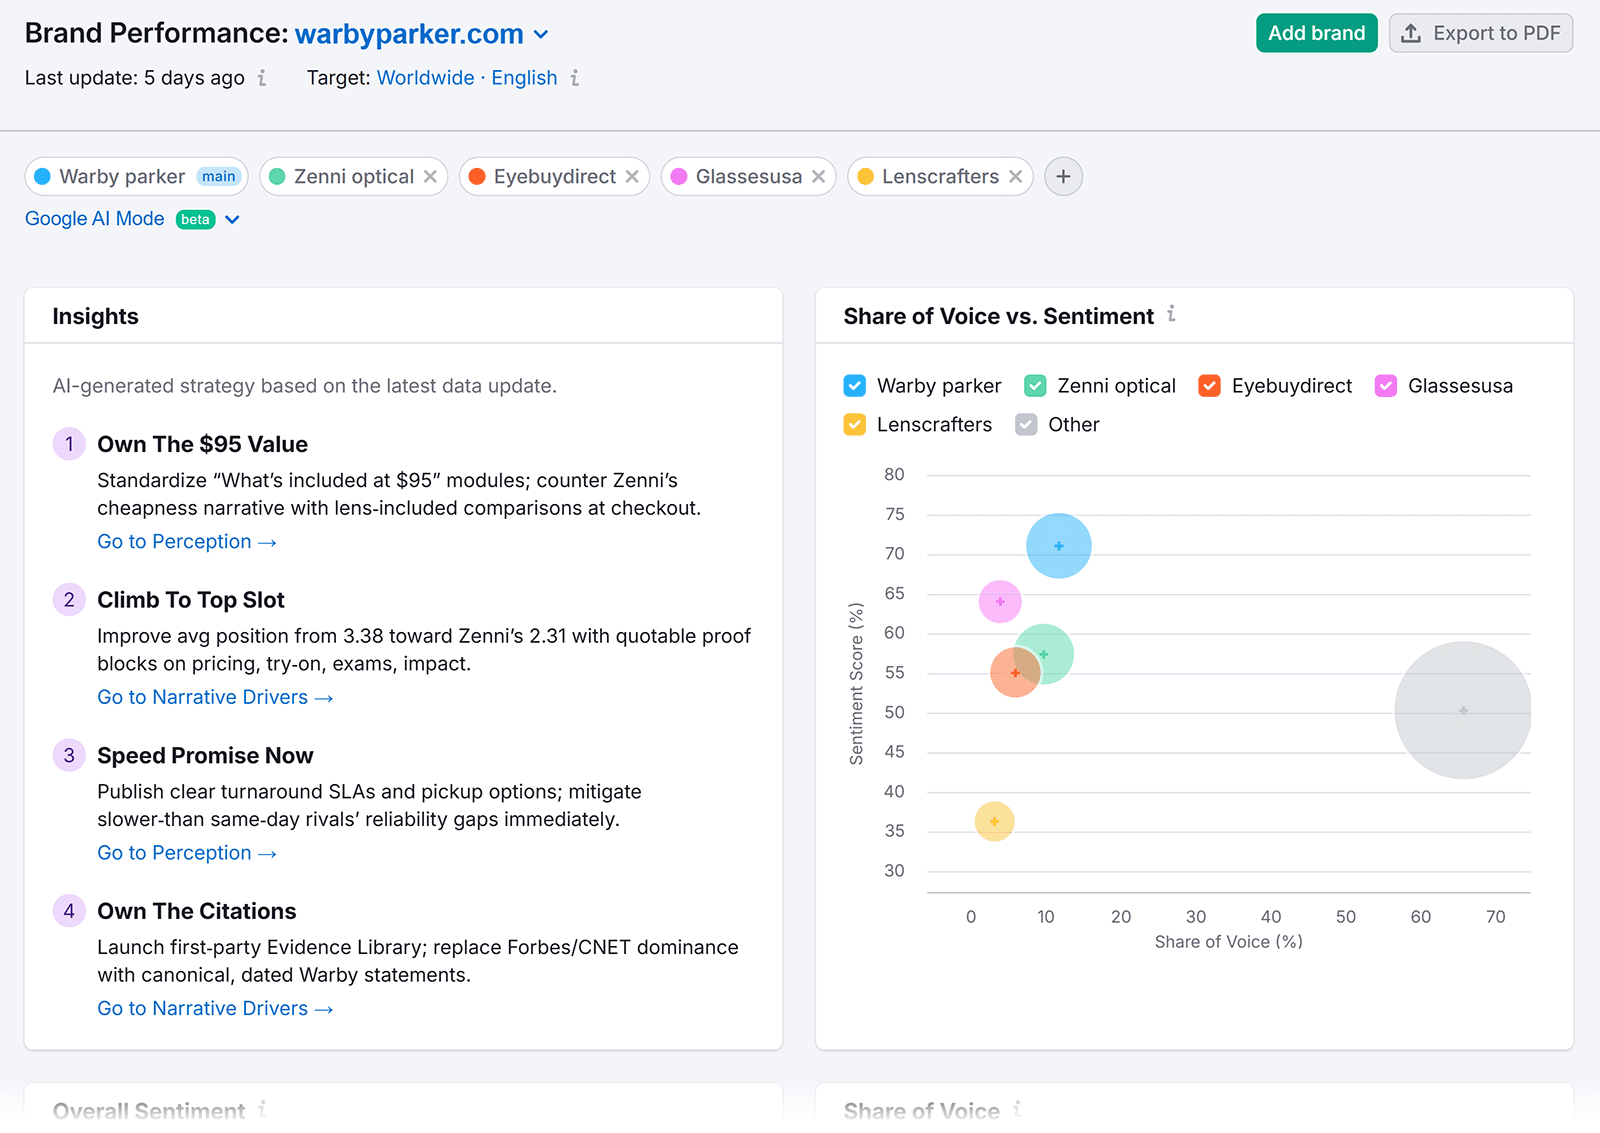Click the blue color dot on the Warby parker chip
The image size is (1600, 1133).
pyautogui.click(x=43, y=176)
